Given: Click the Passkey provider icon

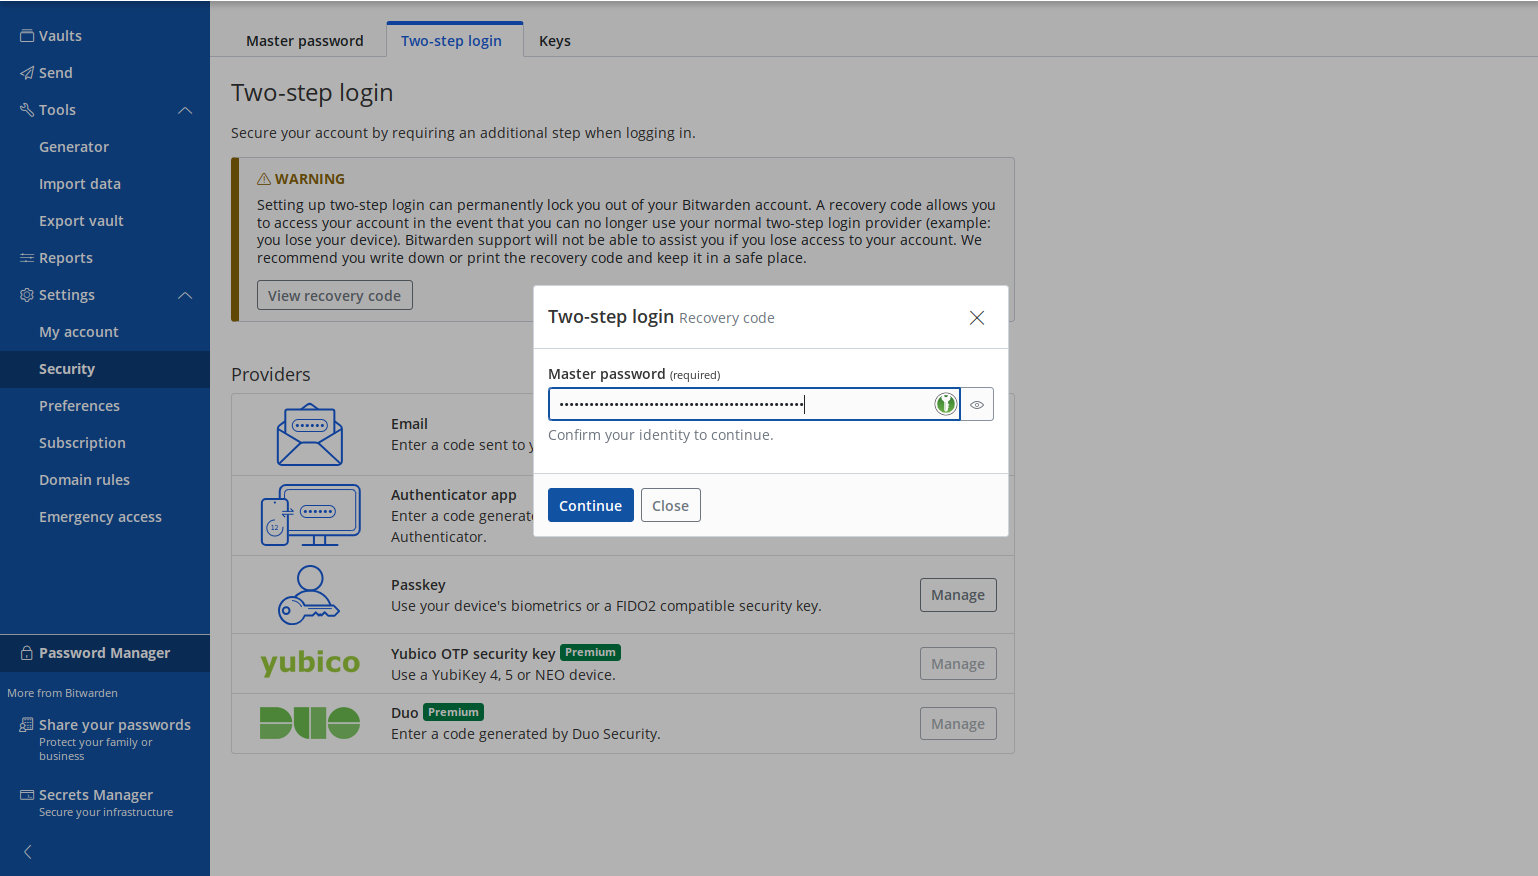Looking at the screenshot, I should coord(310,595).
